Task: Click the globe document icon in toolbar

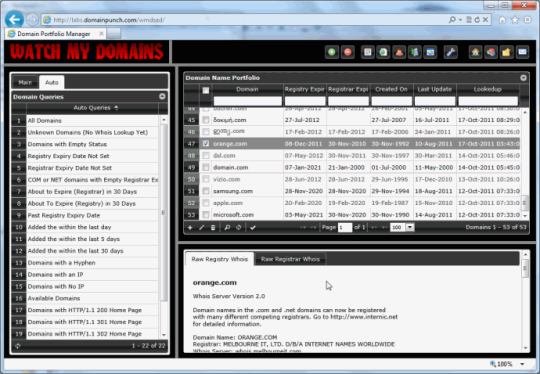Action: tap(383, 52)
